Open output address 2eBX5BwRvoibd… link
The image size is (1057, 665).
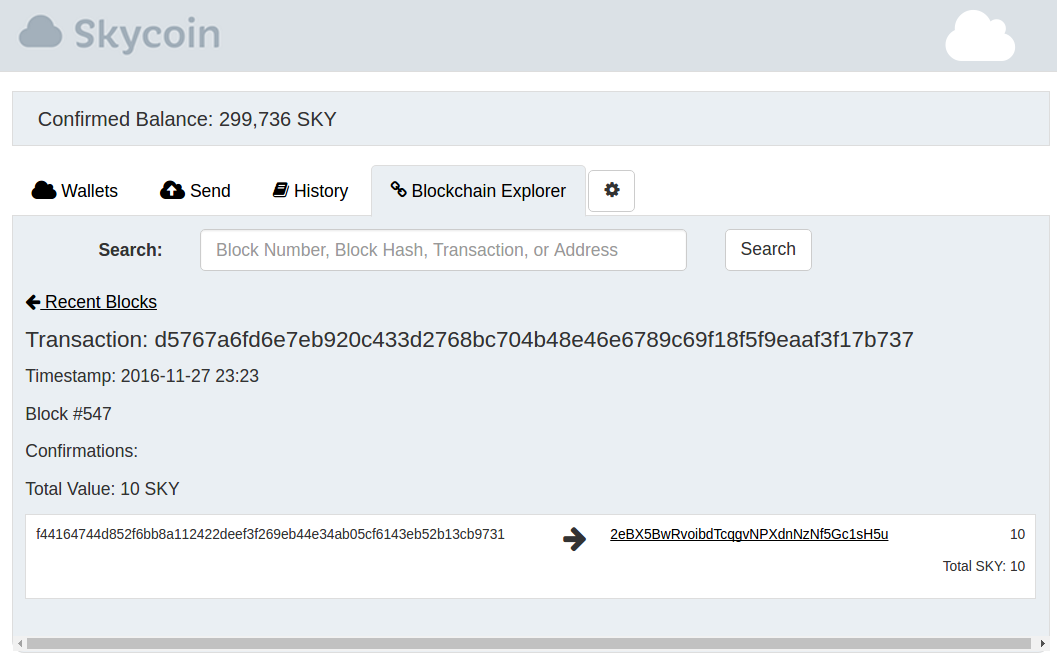coord(749,534)
